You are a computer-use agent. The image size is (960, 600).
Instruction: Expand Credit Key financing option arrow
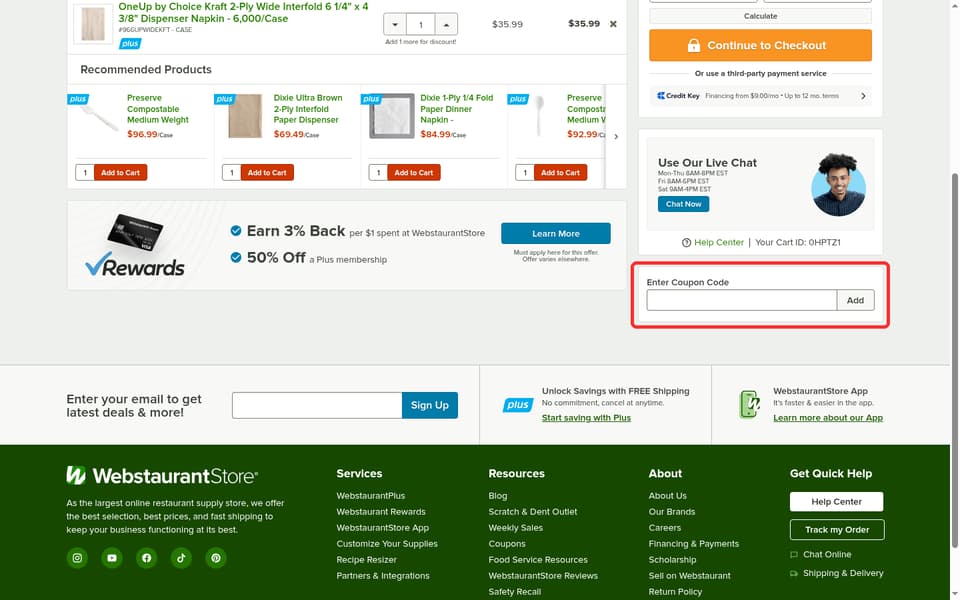(863, 96)
